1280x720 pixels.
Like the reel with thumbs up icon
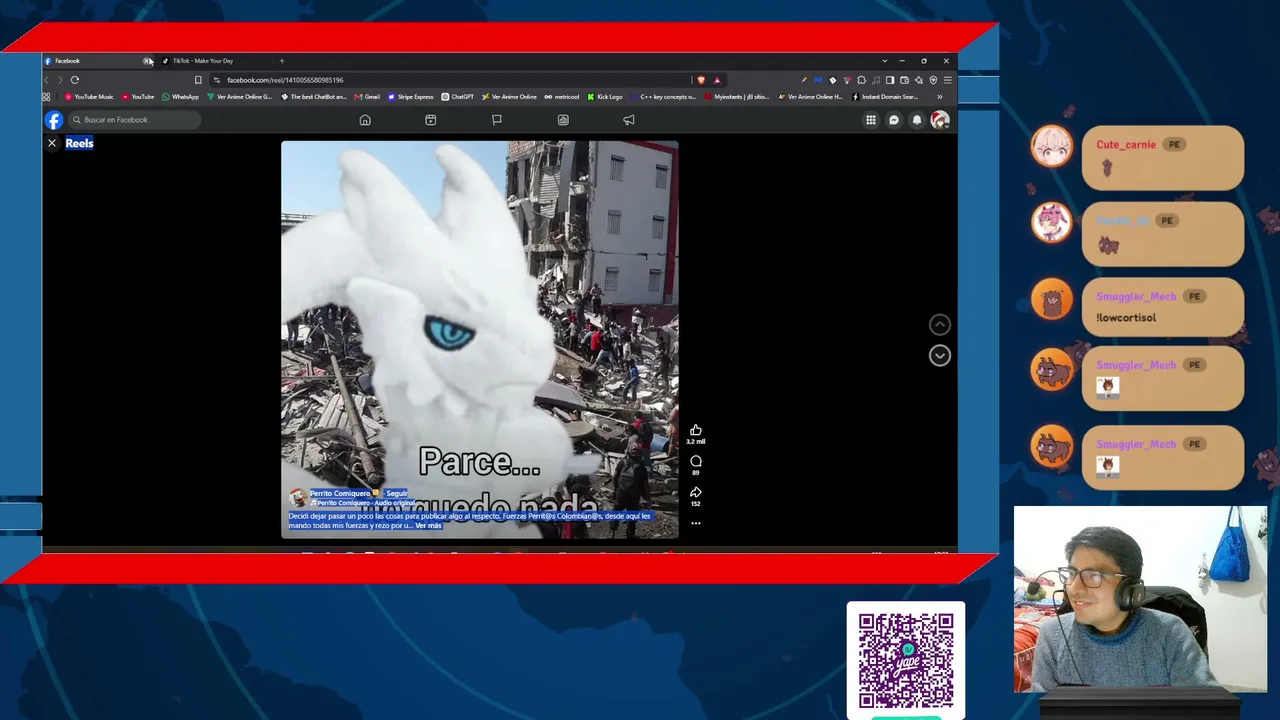696,430
